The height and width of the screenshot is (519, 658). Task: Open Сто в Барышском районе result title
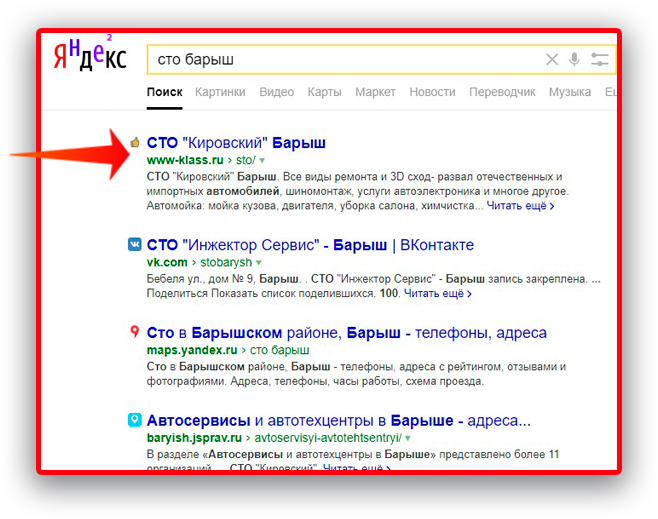pos(347,333)
